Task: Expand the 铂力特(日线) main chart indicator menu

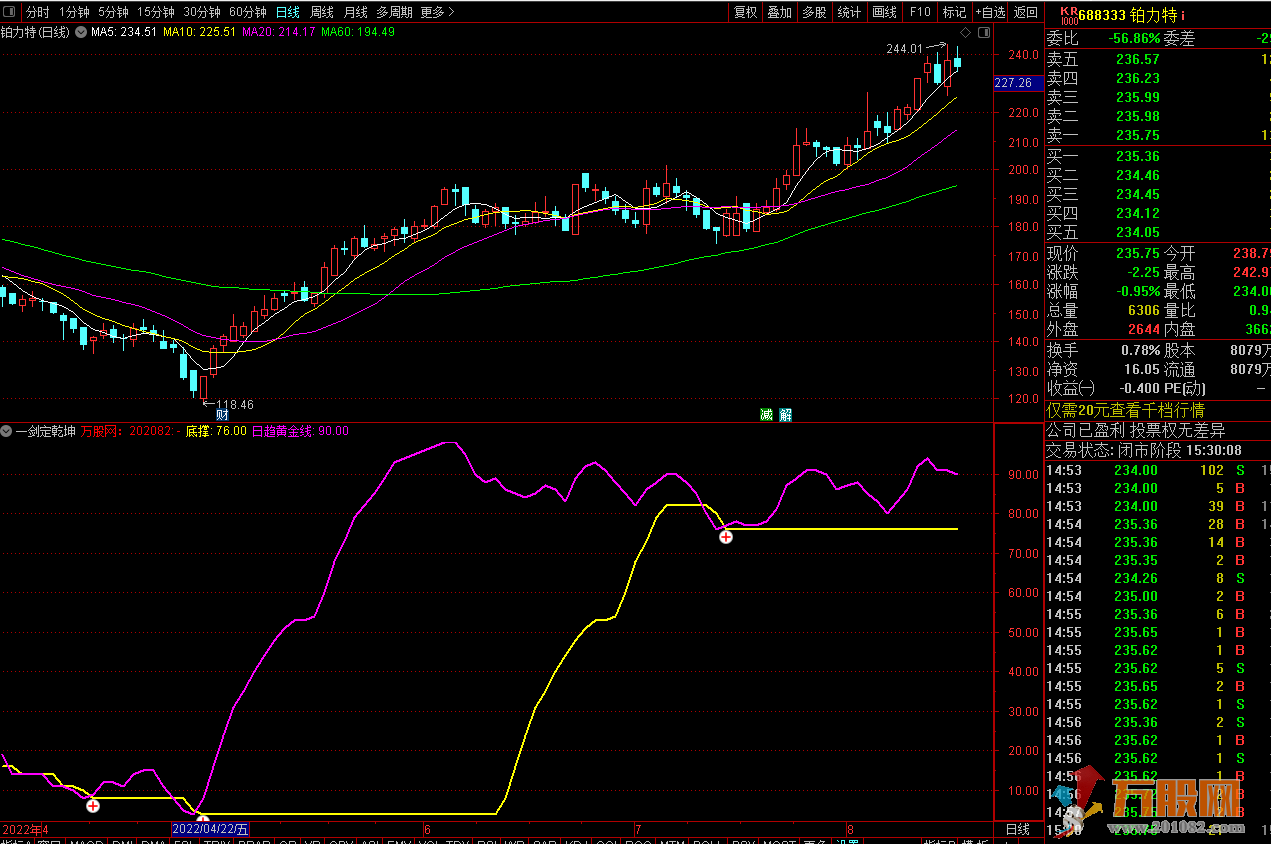Action: [x=79, y=32]
